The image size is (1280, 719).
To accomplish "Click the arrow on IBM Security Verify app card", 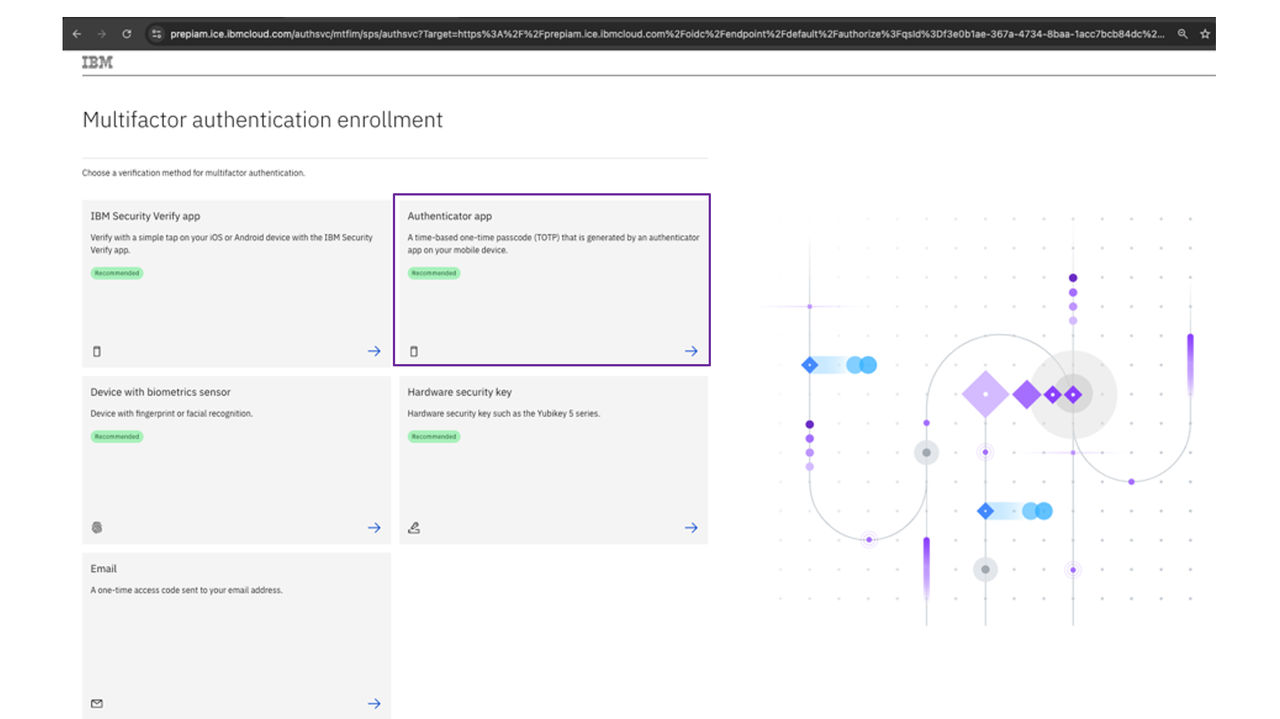I will [374, 351].
